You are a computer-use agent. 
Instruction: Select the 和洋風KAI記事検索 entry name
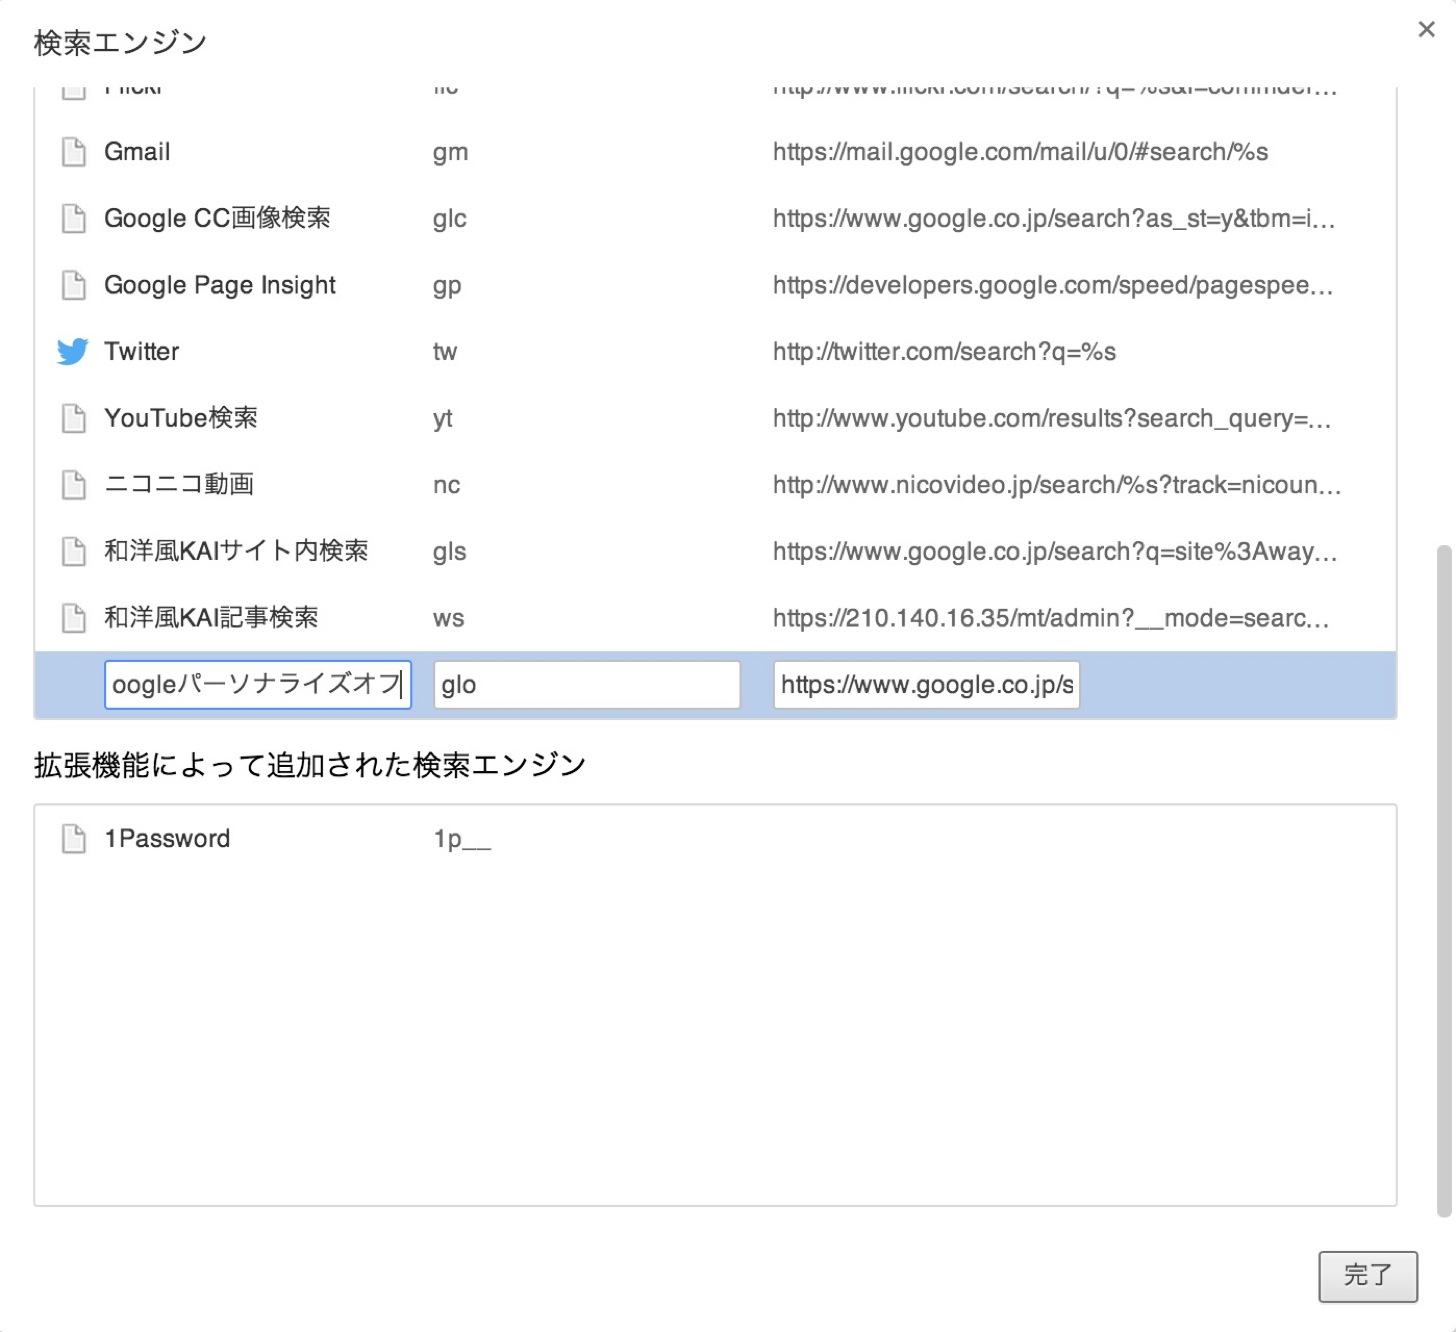pyautogui.click(x=211, y=618)
